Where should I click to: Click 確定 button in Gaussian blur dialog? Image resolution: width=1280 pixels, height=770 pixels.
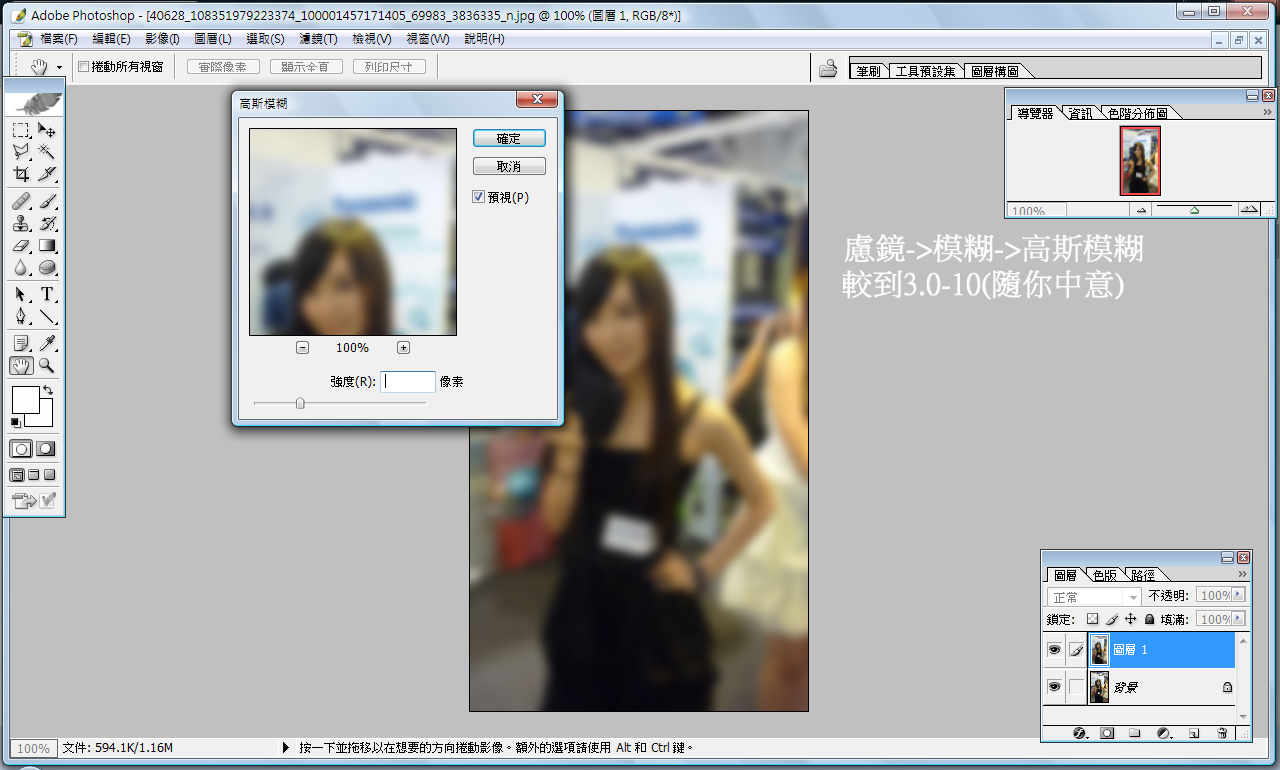tap(509, 138)
